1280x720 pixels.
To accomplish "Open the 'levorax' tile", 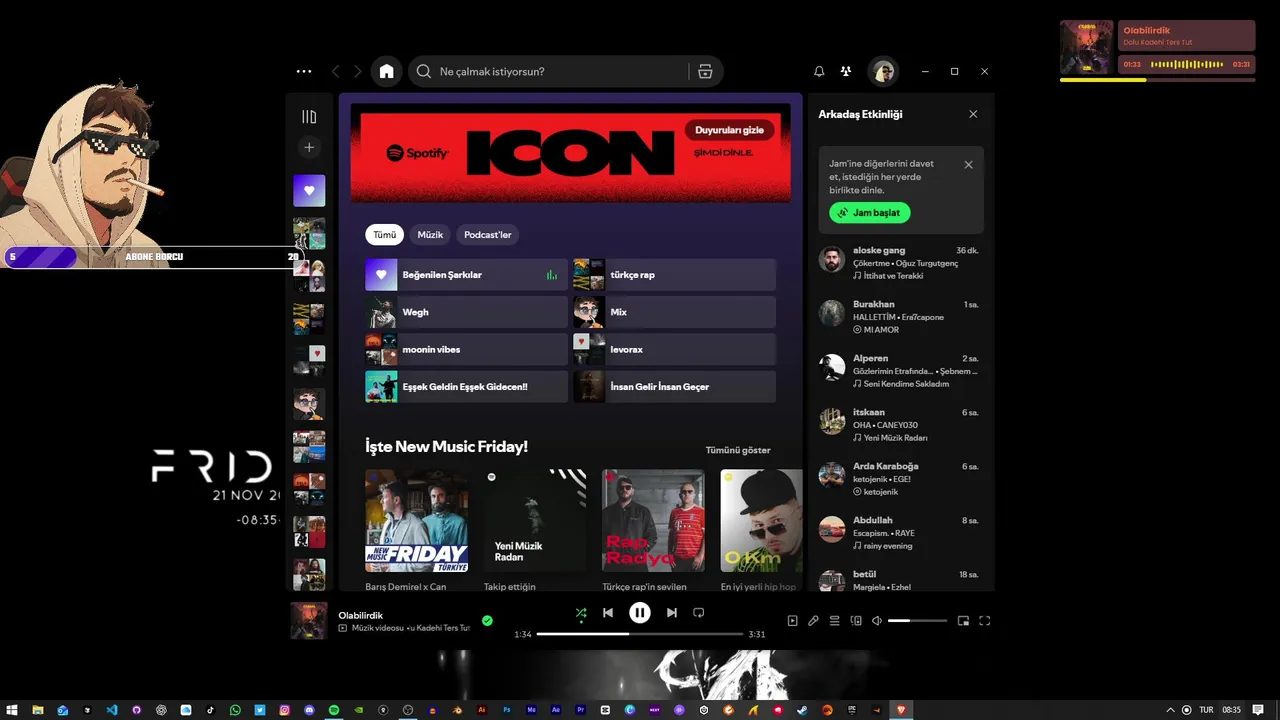I will [x=674, y=349].
